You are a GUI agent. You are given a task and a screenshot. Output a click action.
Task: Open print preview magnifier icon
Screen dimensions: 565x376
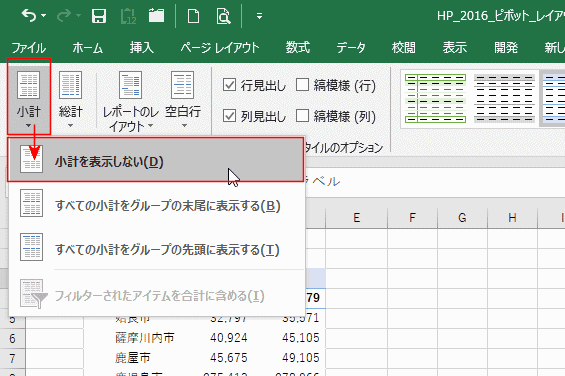click(223, 16)
